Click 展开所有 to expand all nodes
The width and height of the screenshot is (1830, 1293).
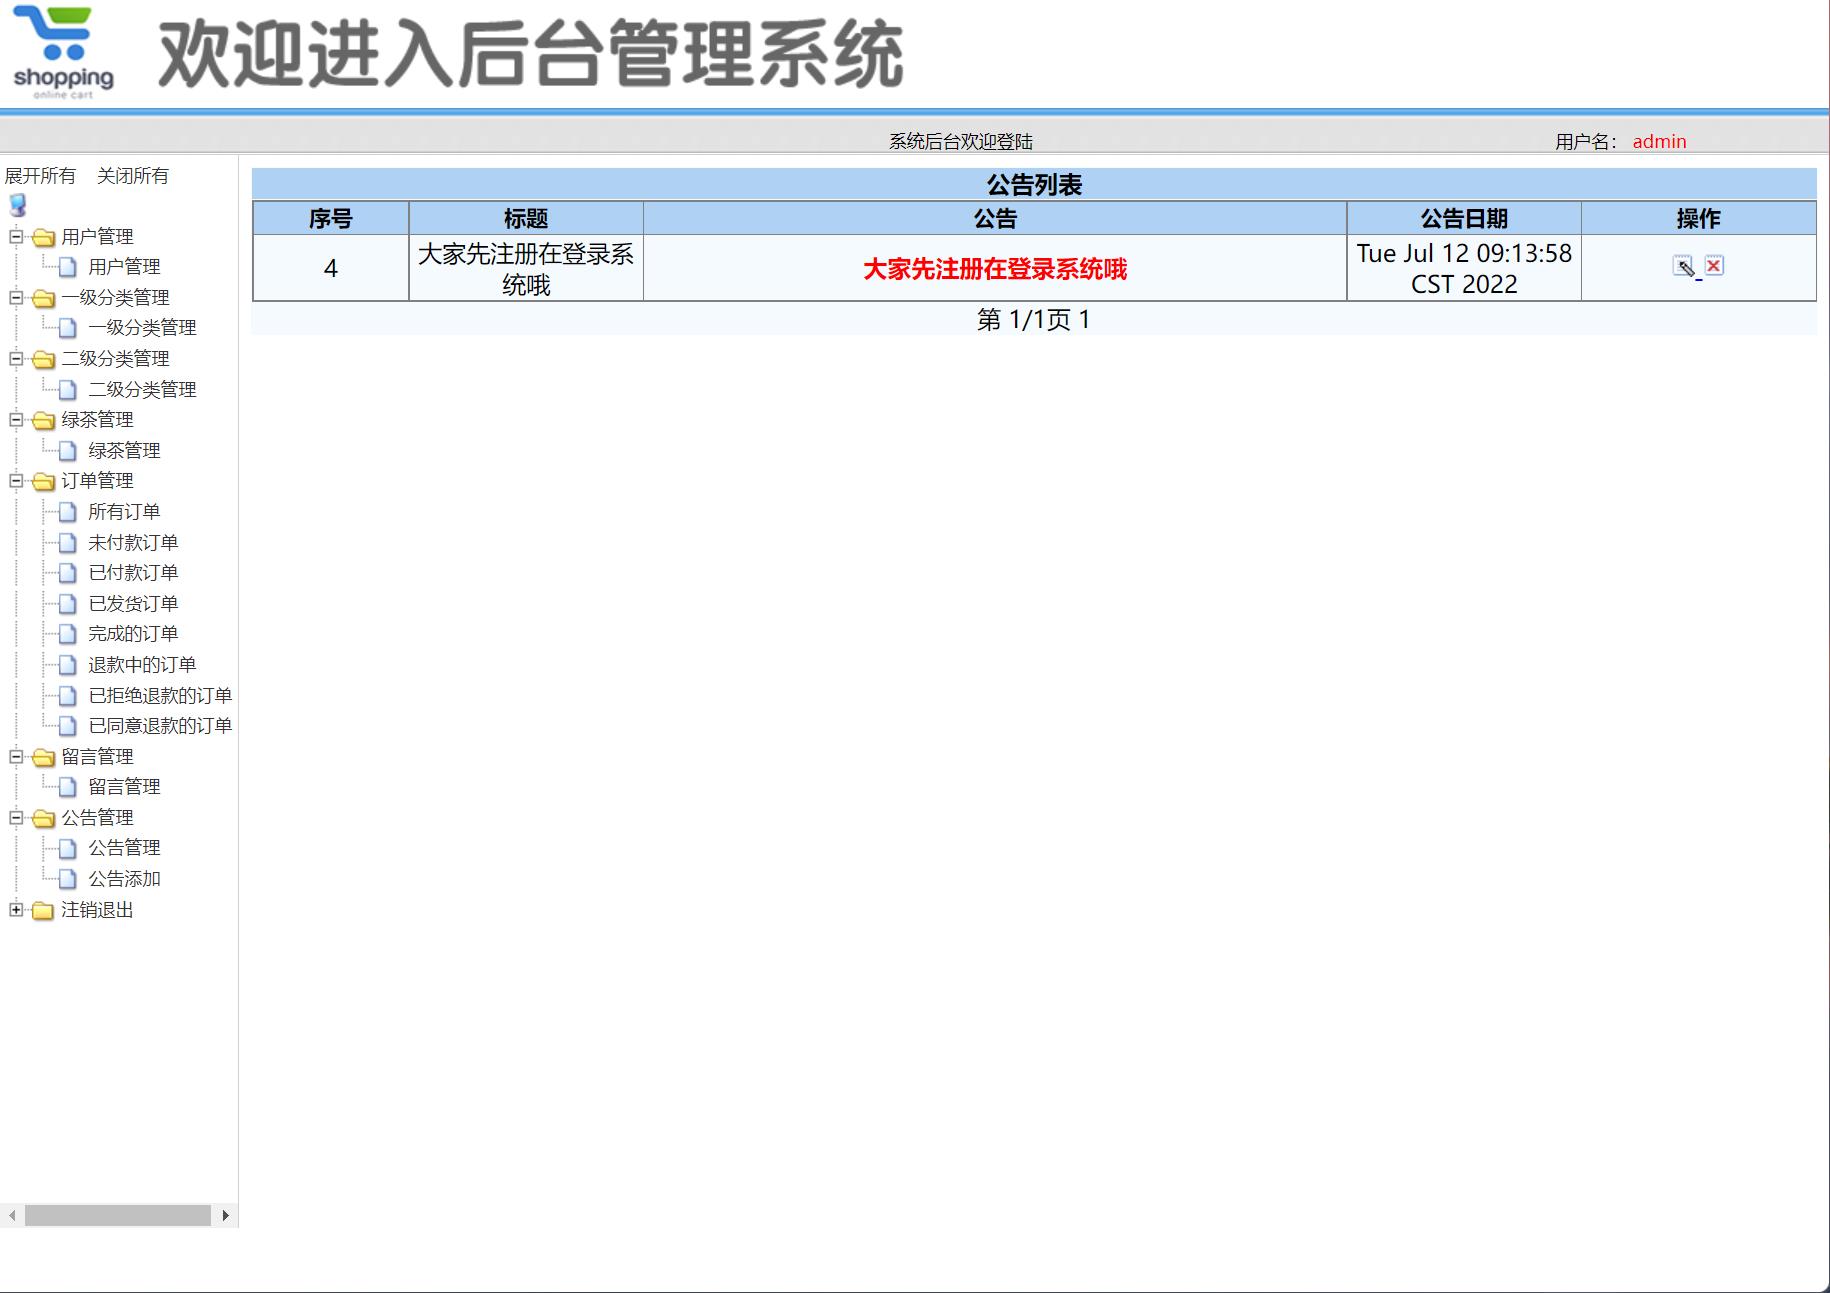(x=41, y=176)
